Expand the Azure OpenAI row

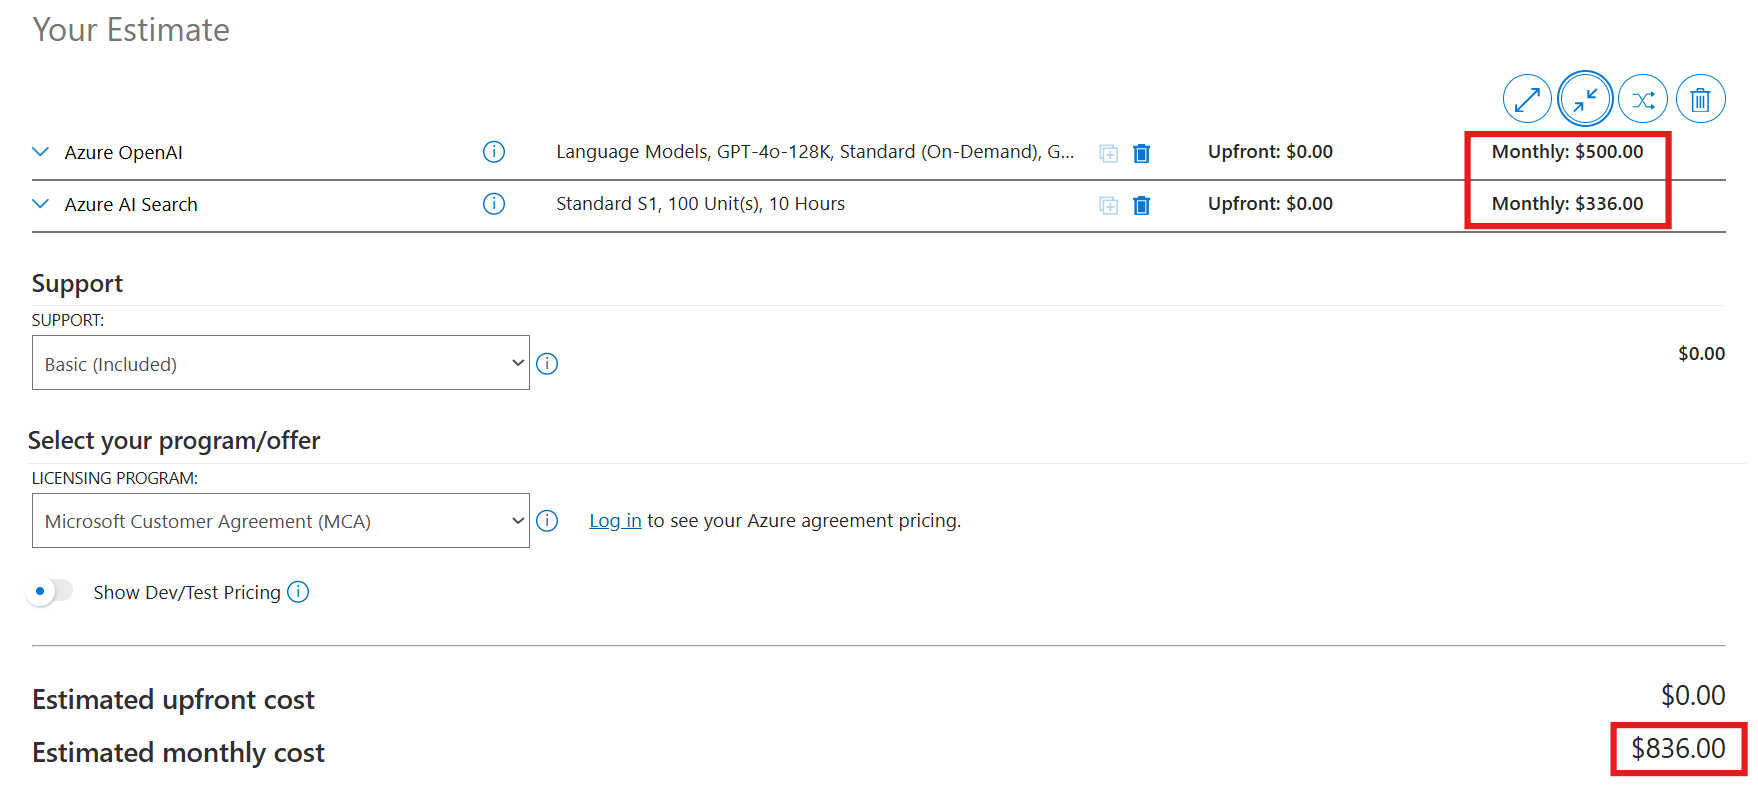41,152
